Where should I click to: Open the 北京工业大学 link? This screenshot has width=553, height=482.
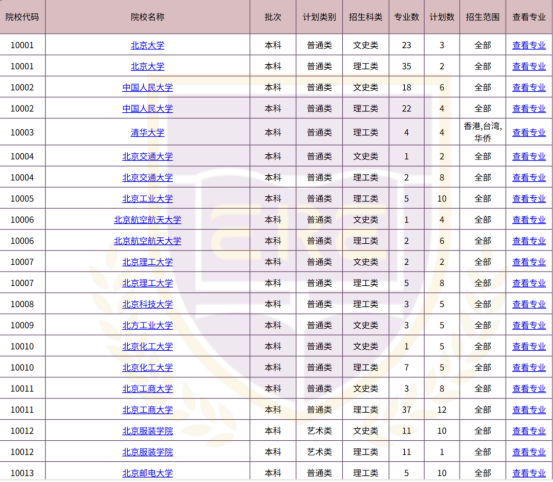click(x=147, y=199)
